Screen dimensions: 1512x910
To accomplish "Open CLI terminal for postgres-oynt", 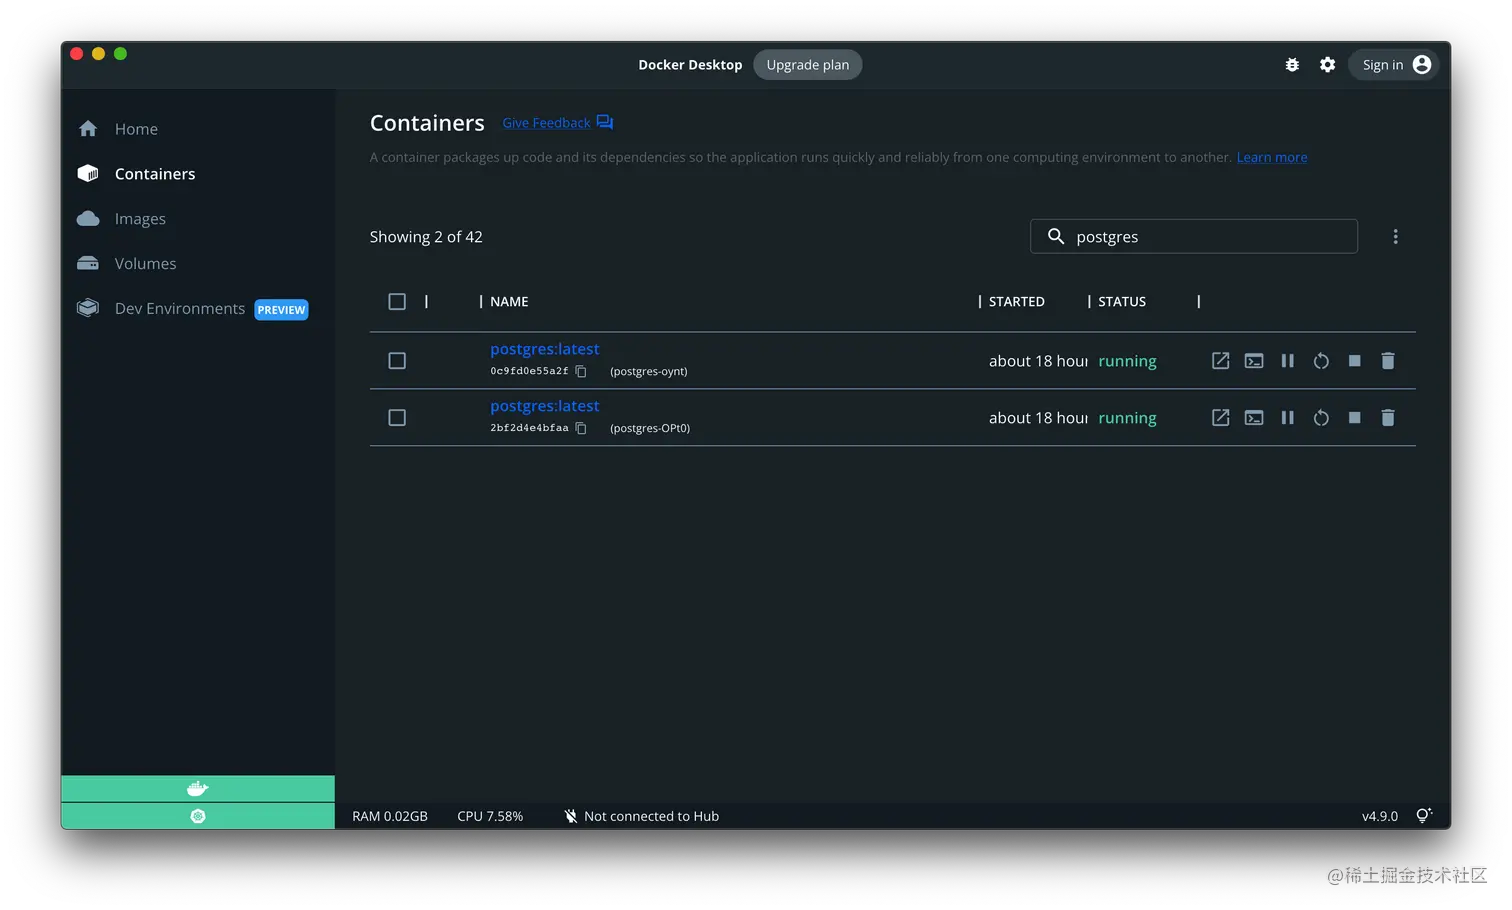I will [x=1254, y=361].
